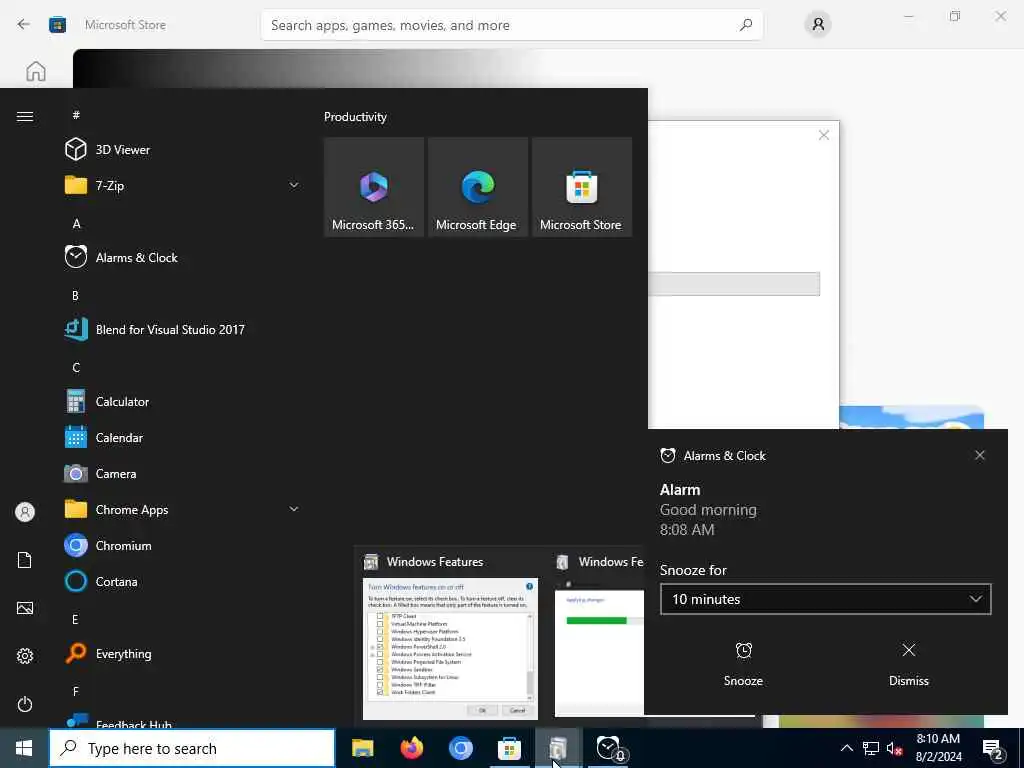Open the Microsoft 365 tile

374,187
